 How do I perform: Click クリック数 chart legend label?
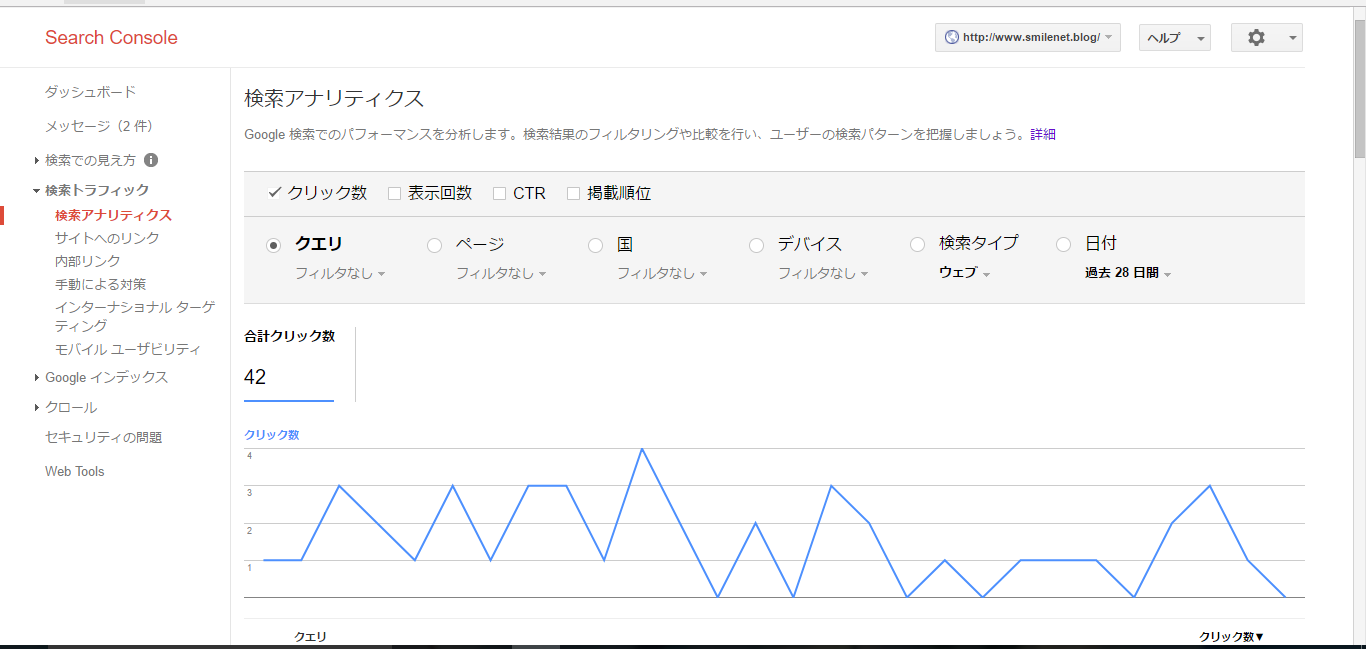tap(272, 435)
